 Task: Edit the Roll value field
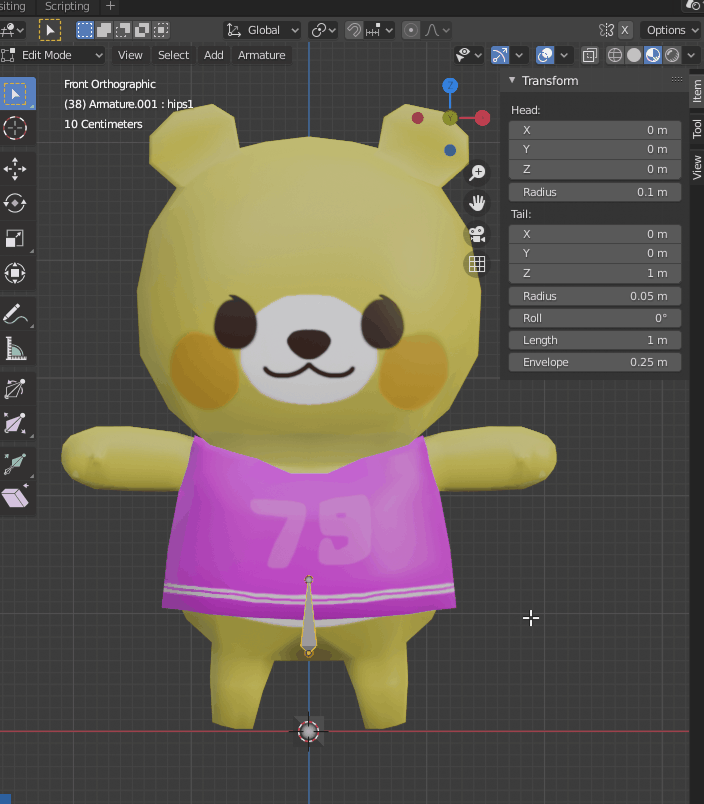click(x=595, y=318)
